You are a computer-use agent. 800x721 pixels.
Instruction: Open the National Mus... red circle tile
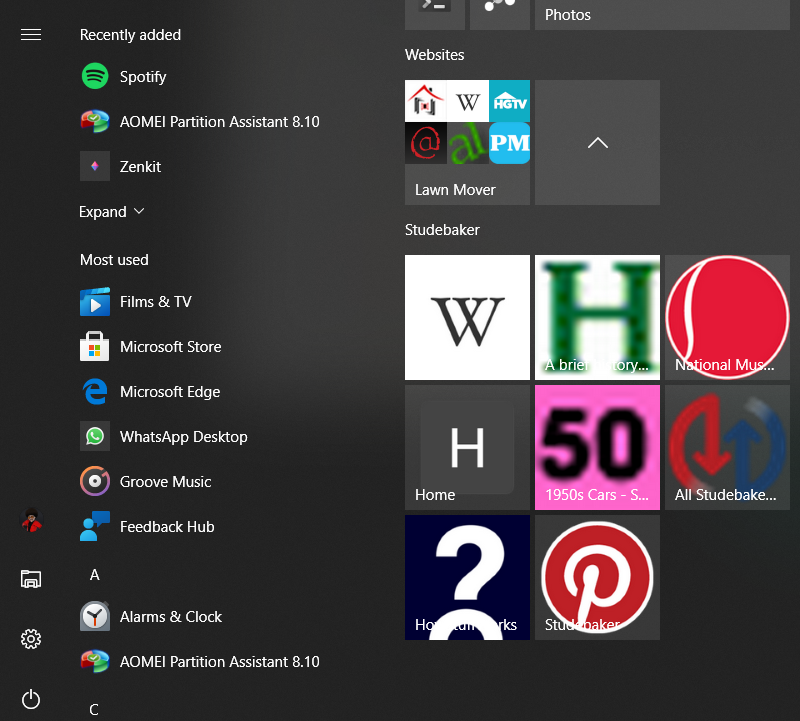tap(728, 317)
